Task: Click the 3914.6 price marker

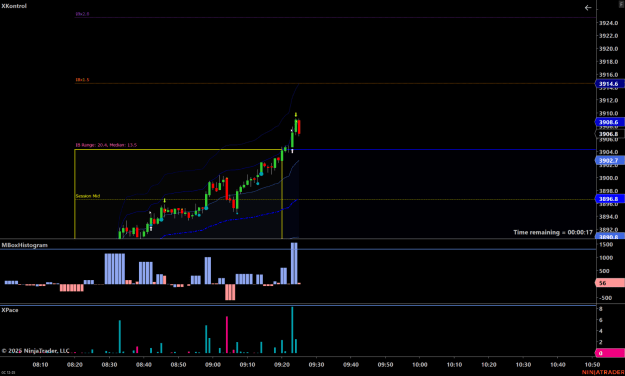Action: coord(609,84)
